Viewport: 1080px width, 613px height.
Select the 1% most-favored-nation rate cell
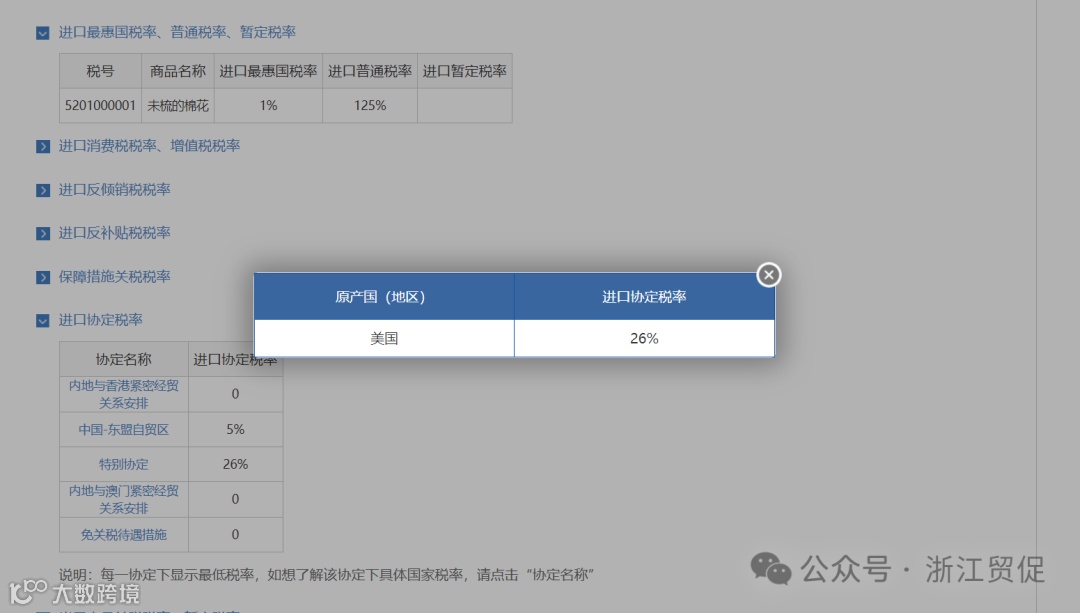click(269, 105)
